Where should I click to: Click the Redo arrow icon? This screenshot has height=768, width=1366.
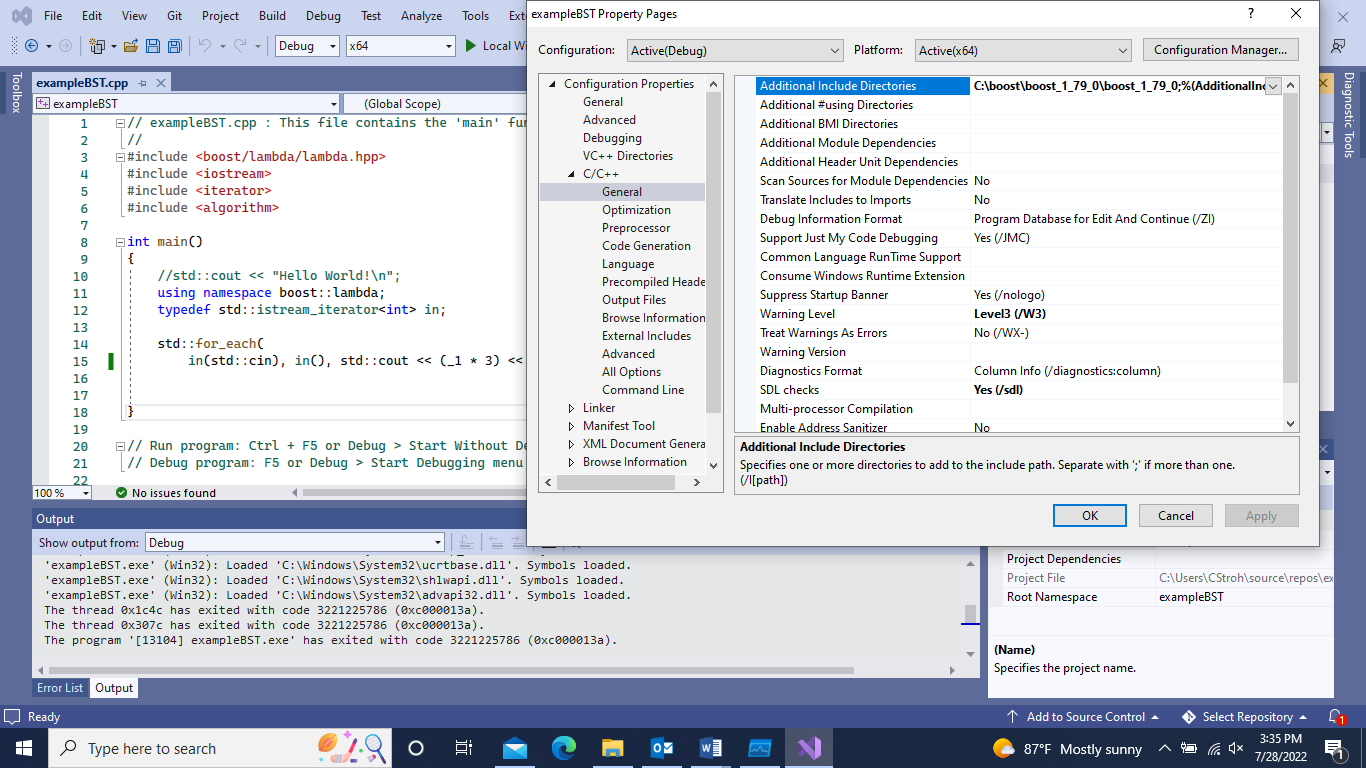(x=240, y=46)
